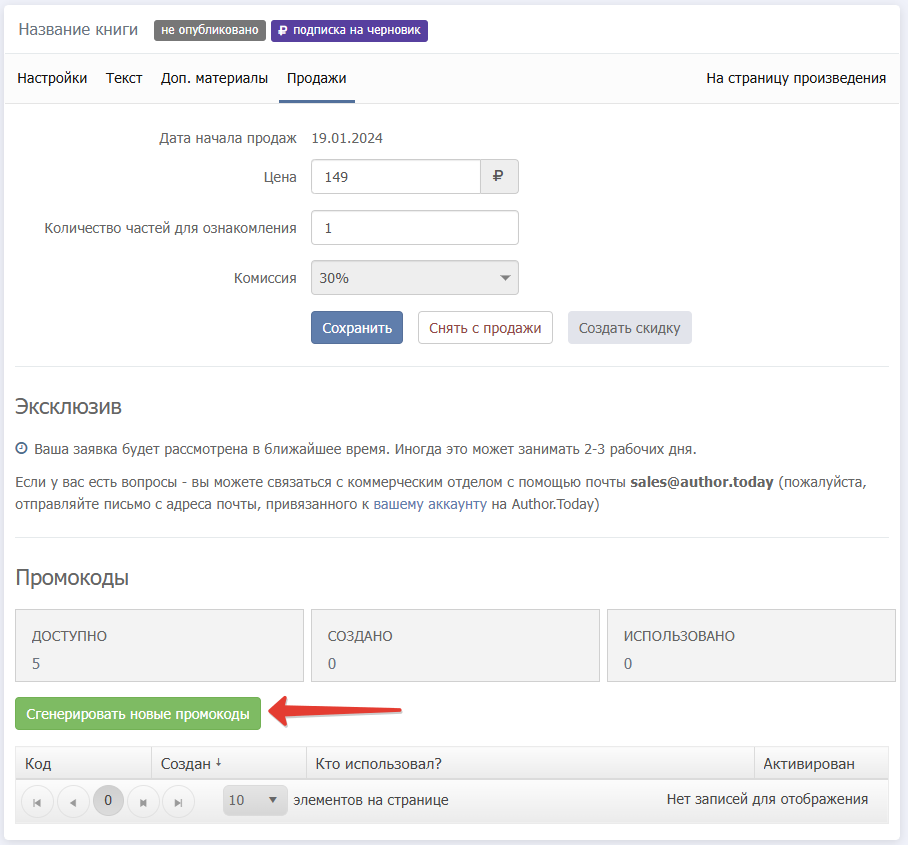Go to previous page of promo codes

click(74, 802)
